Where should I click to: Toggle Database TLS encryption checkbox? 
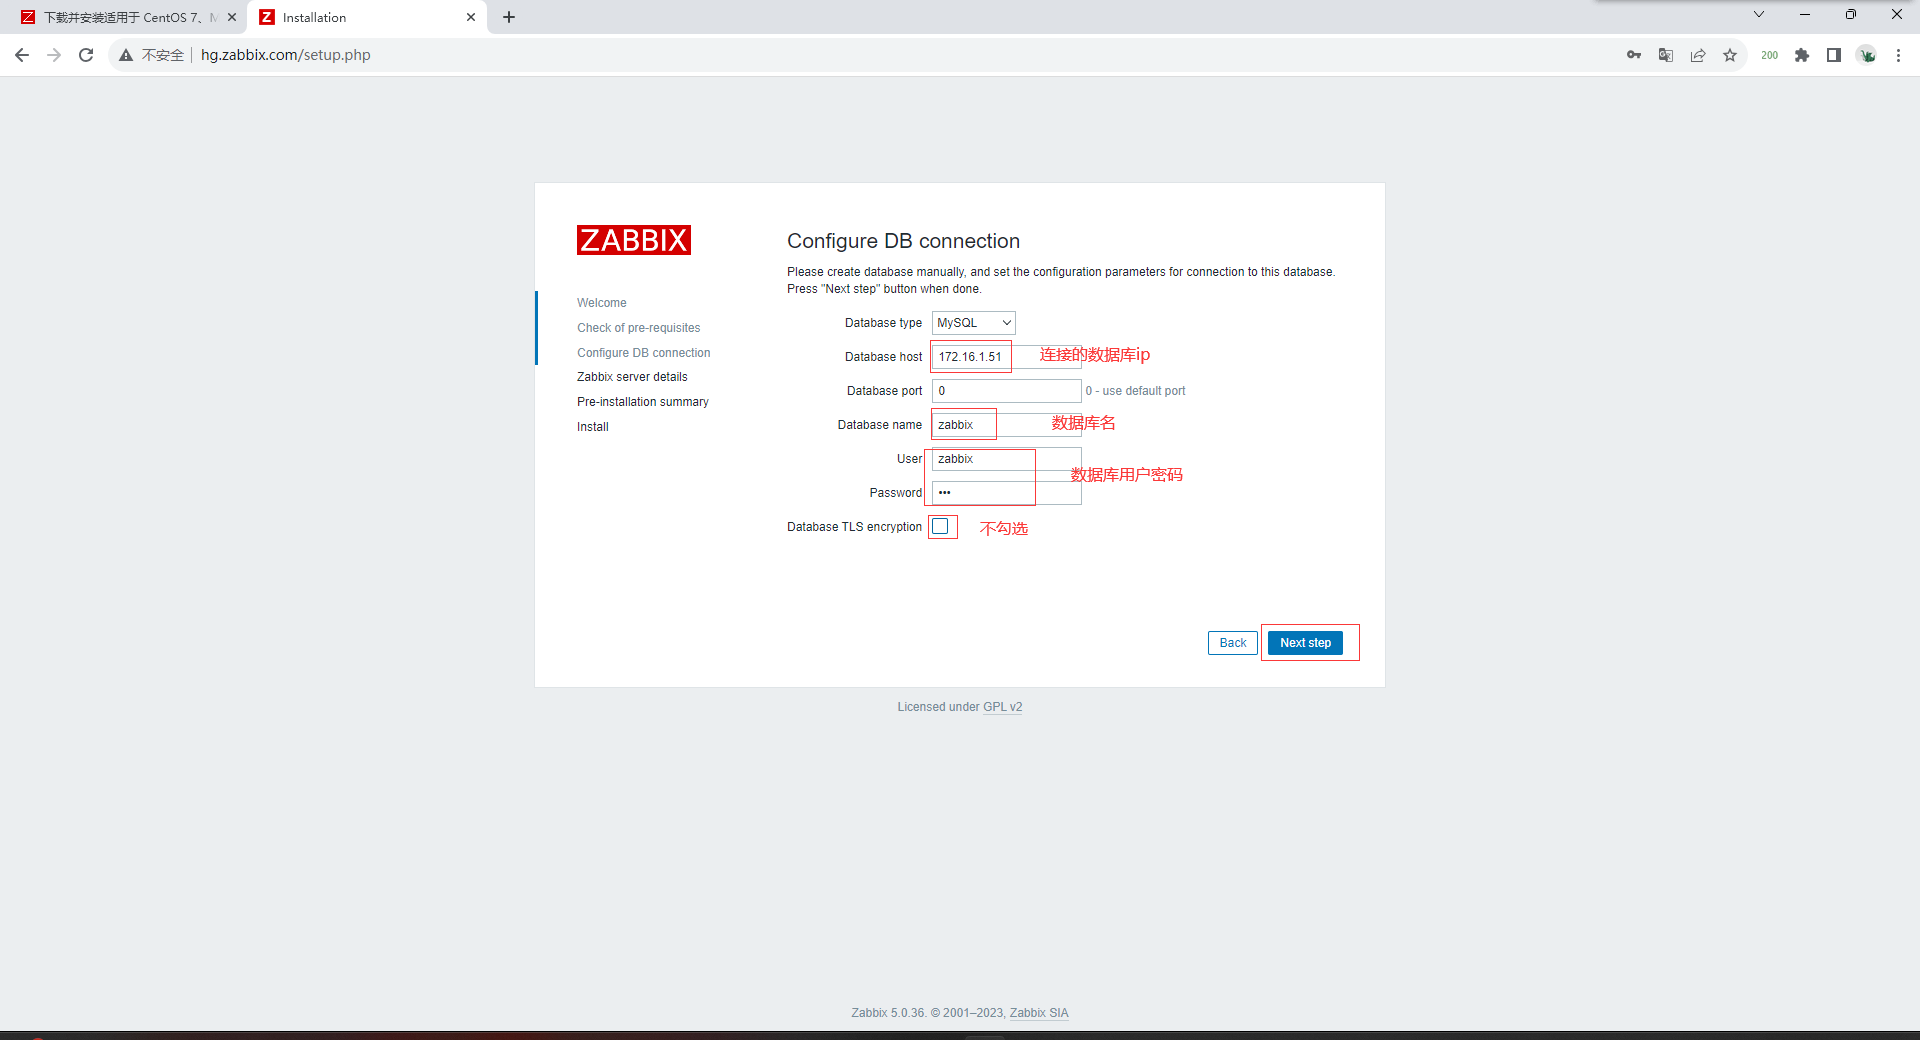pos(940,526)
